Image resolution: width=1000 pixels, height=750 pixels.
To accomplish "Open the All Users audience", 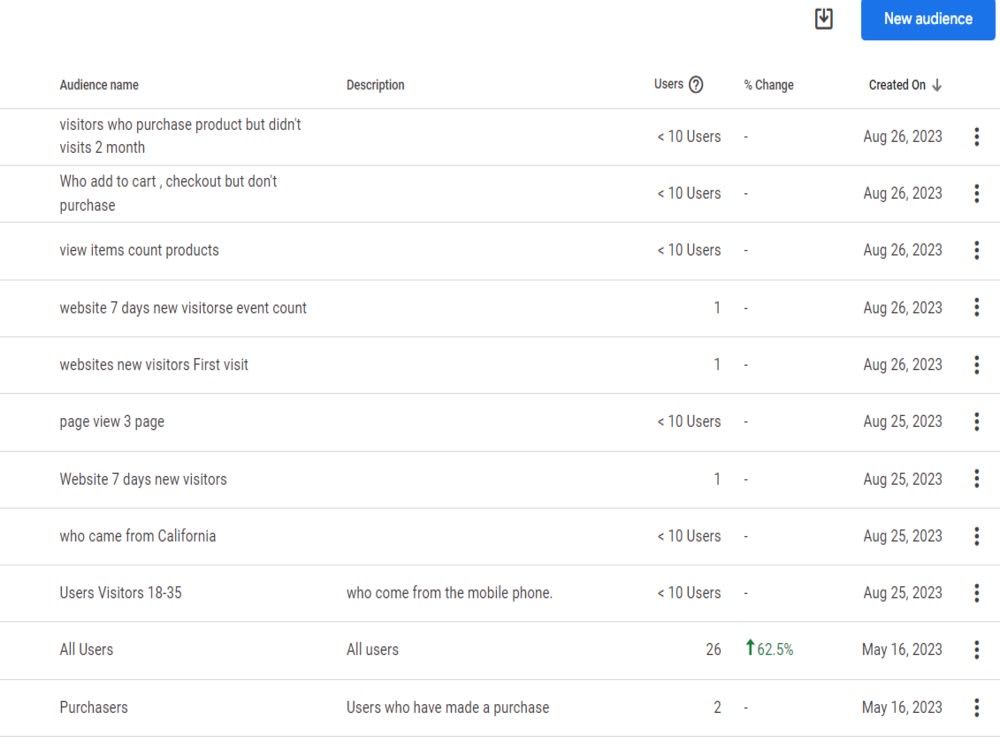I will 86,649.
